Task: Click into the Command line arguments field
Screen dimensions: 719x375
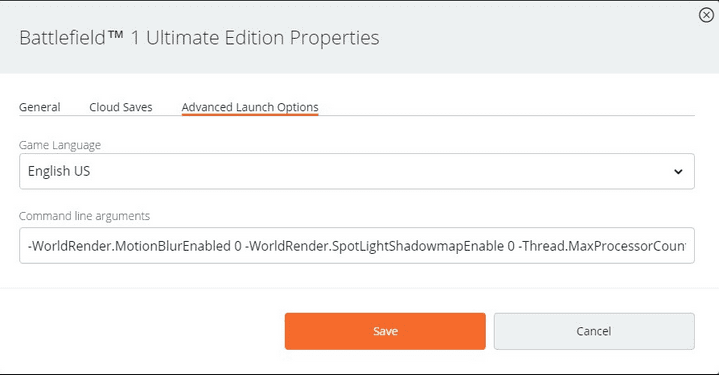Action: tap(357, 246)
